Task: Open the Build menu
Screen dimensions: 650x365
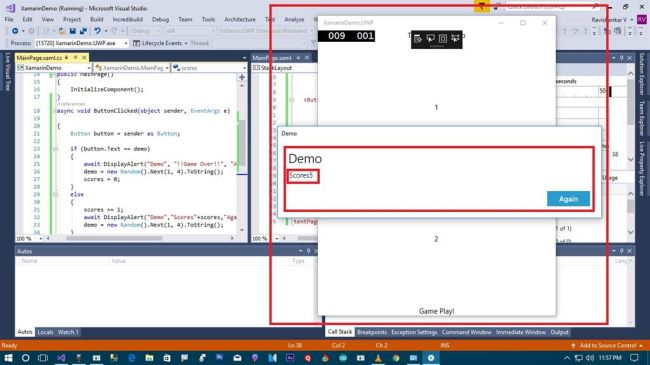Action: click(x=97, y=19)
